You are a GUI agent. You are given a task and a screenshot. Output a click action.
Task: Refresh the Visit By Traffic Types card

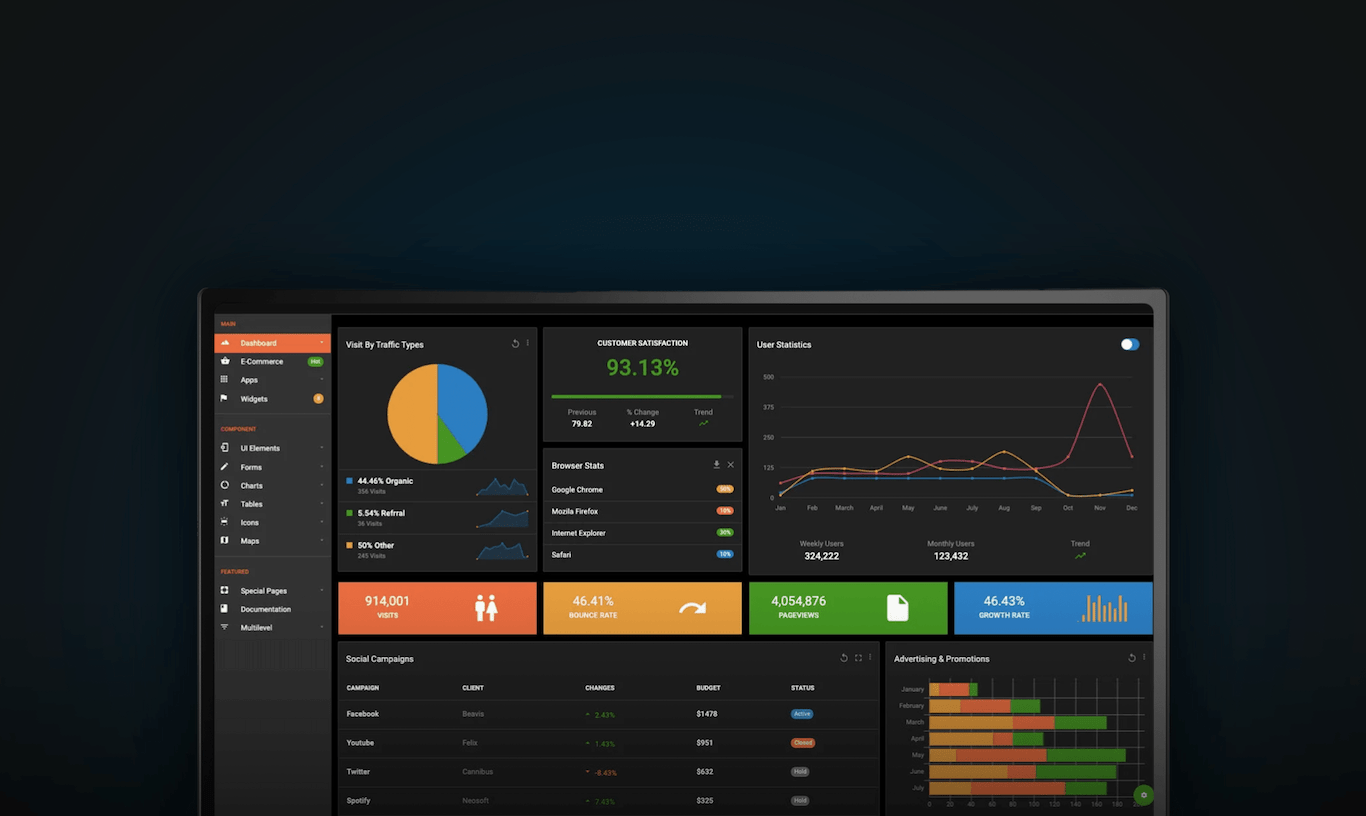(515, 343)
